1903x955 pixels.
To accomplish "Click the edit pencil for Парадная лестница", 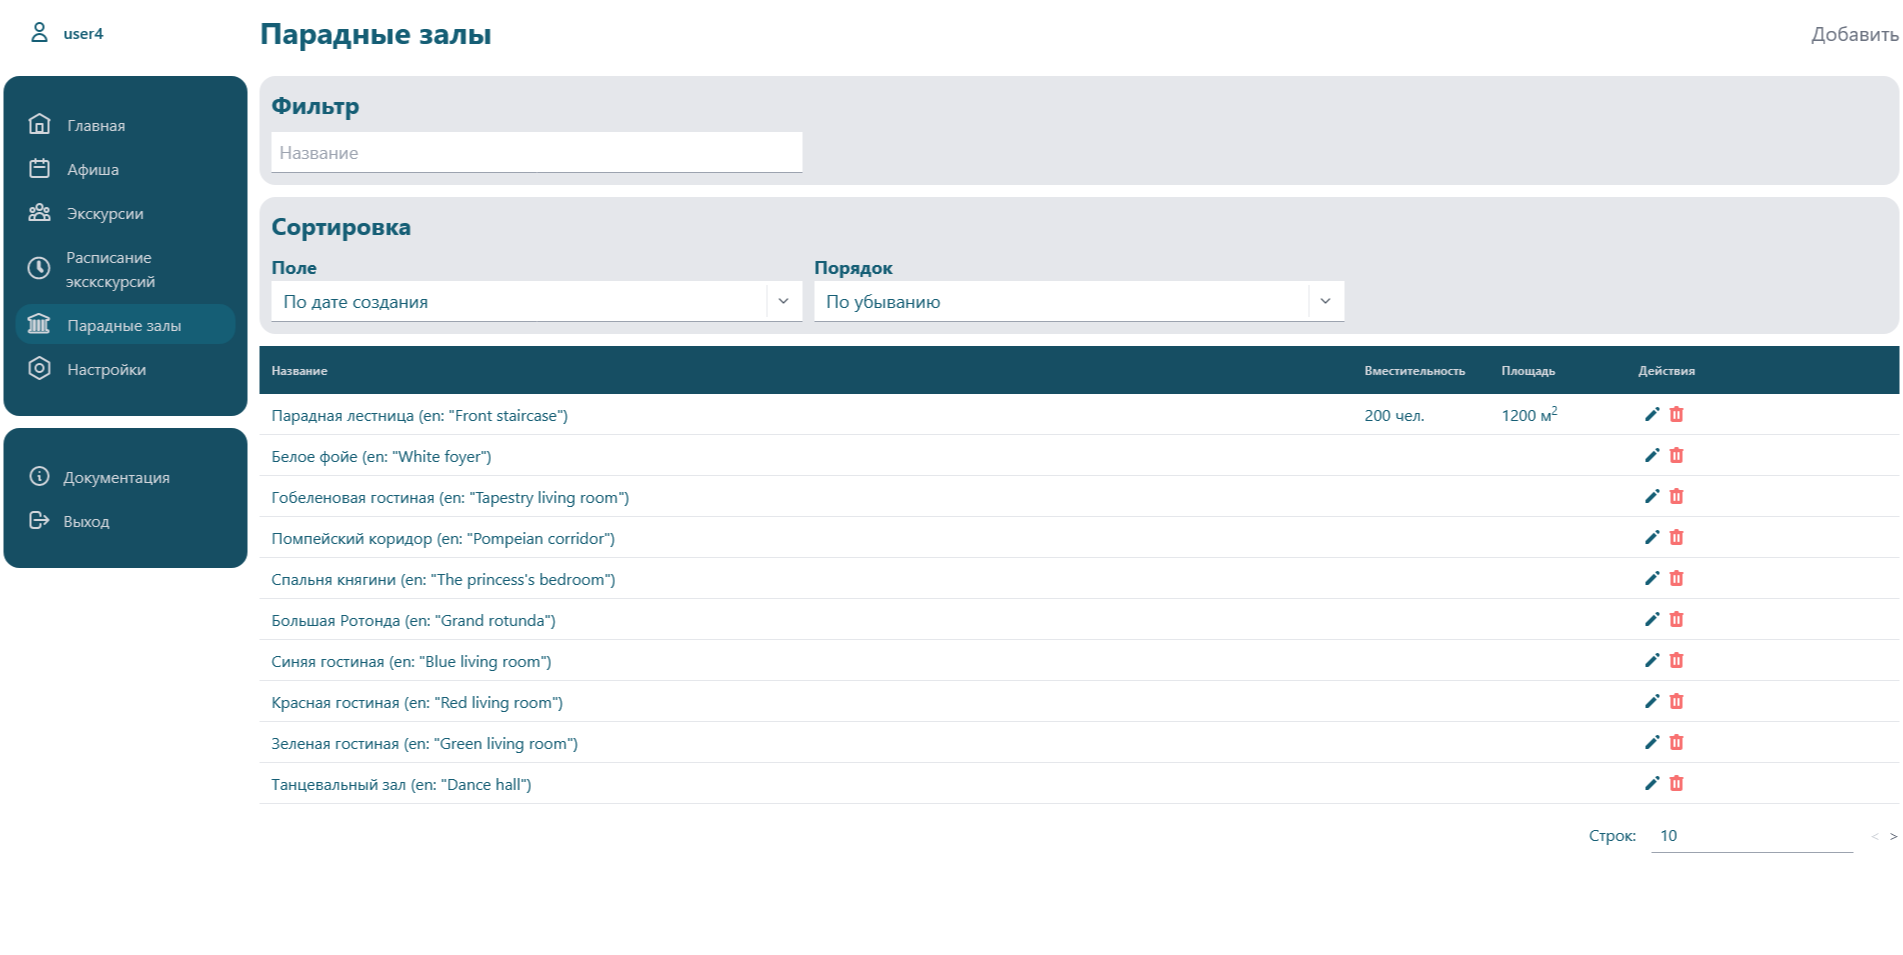I will (1651, 414).
